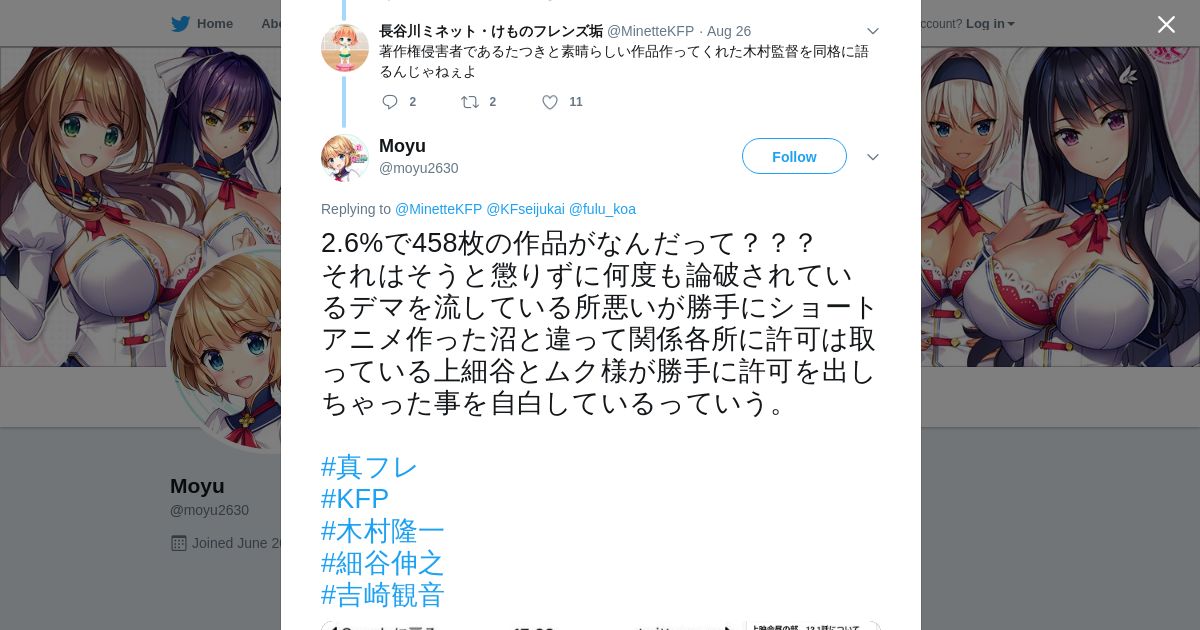Expand Moyu tweet options chevron next to Follow
Screen dimensions: 1200x630
click(872, 157)
